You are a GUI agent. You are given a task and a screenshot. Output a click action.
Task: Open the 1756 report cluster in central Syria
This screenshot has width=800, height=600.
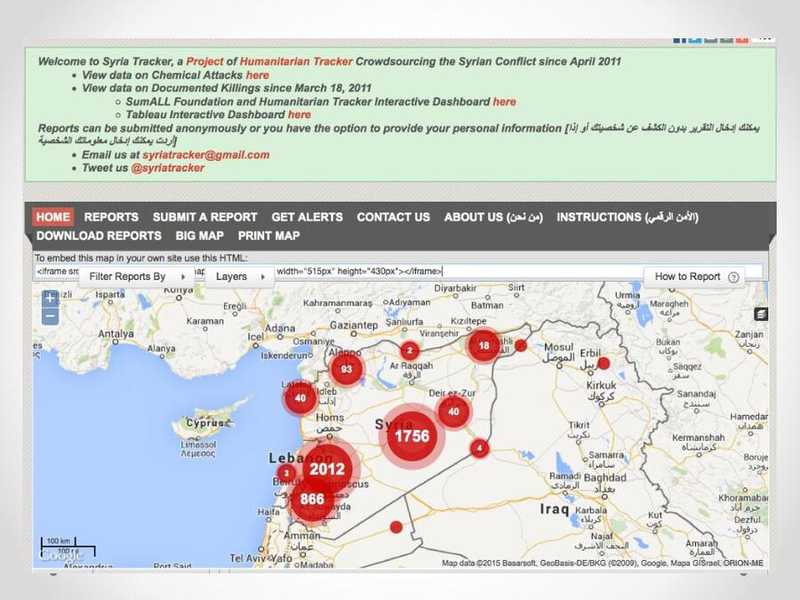(x=412, y=436)
